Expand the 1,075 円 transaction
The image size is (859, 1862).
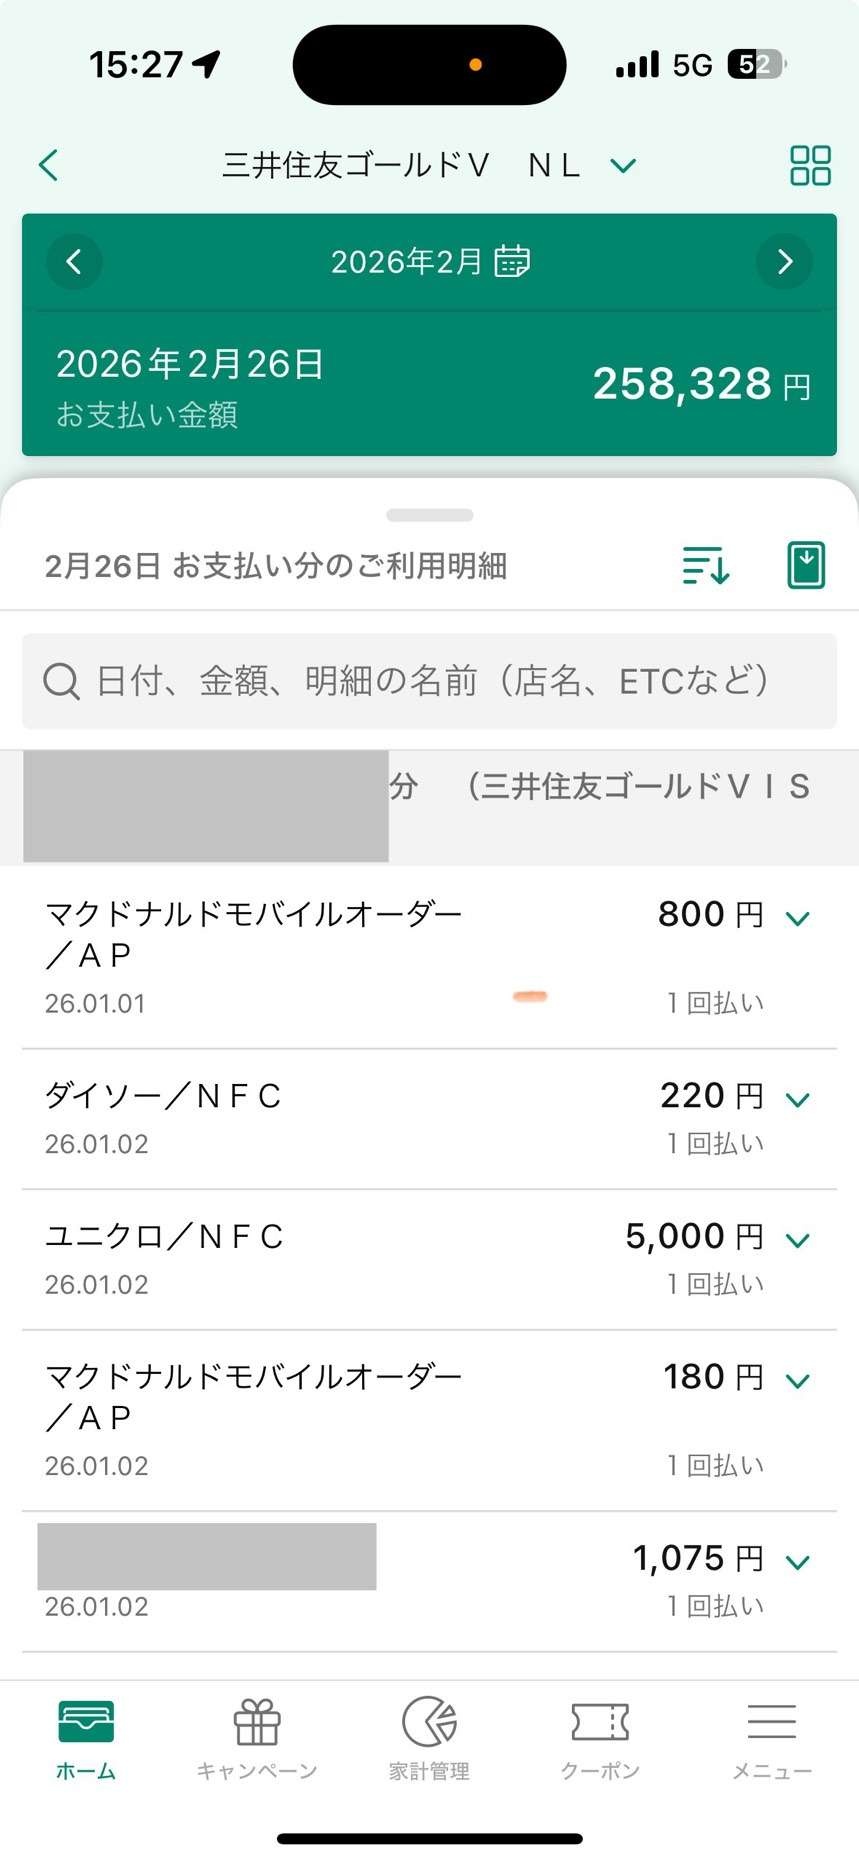pos(797,1562)
